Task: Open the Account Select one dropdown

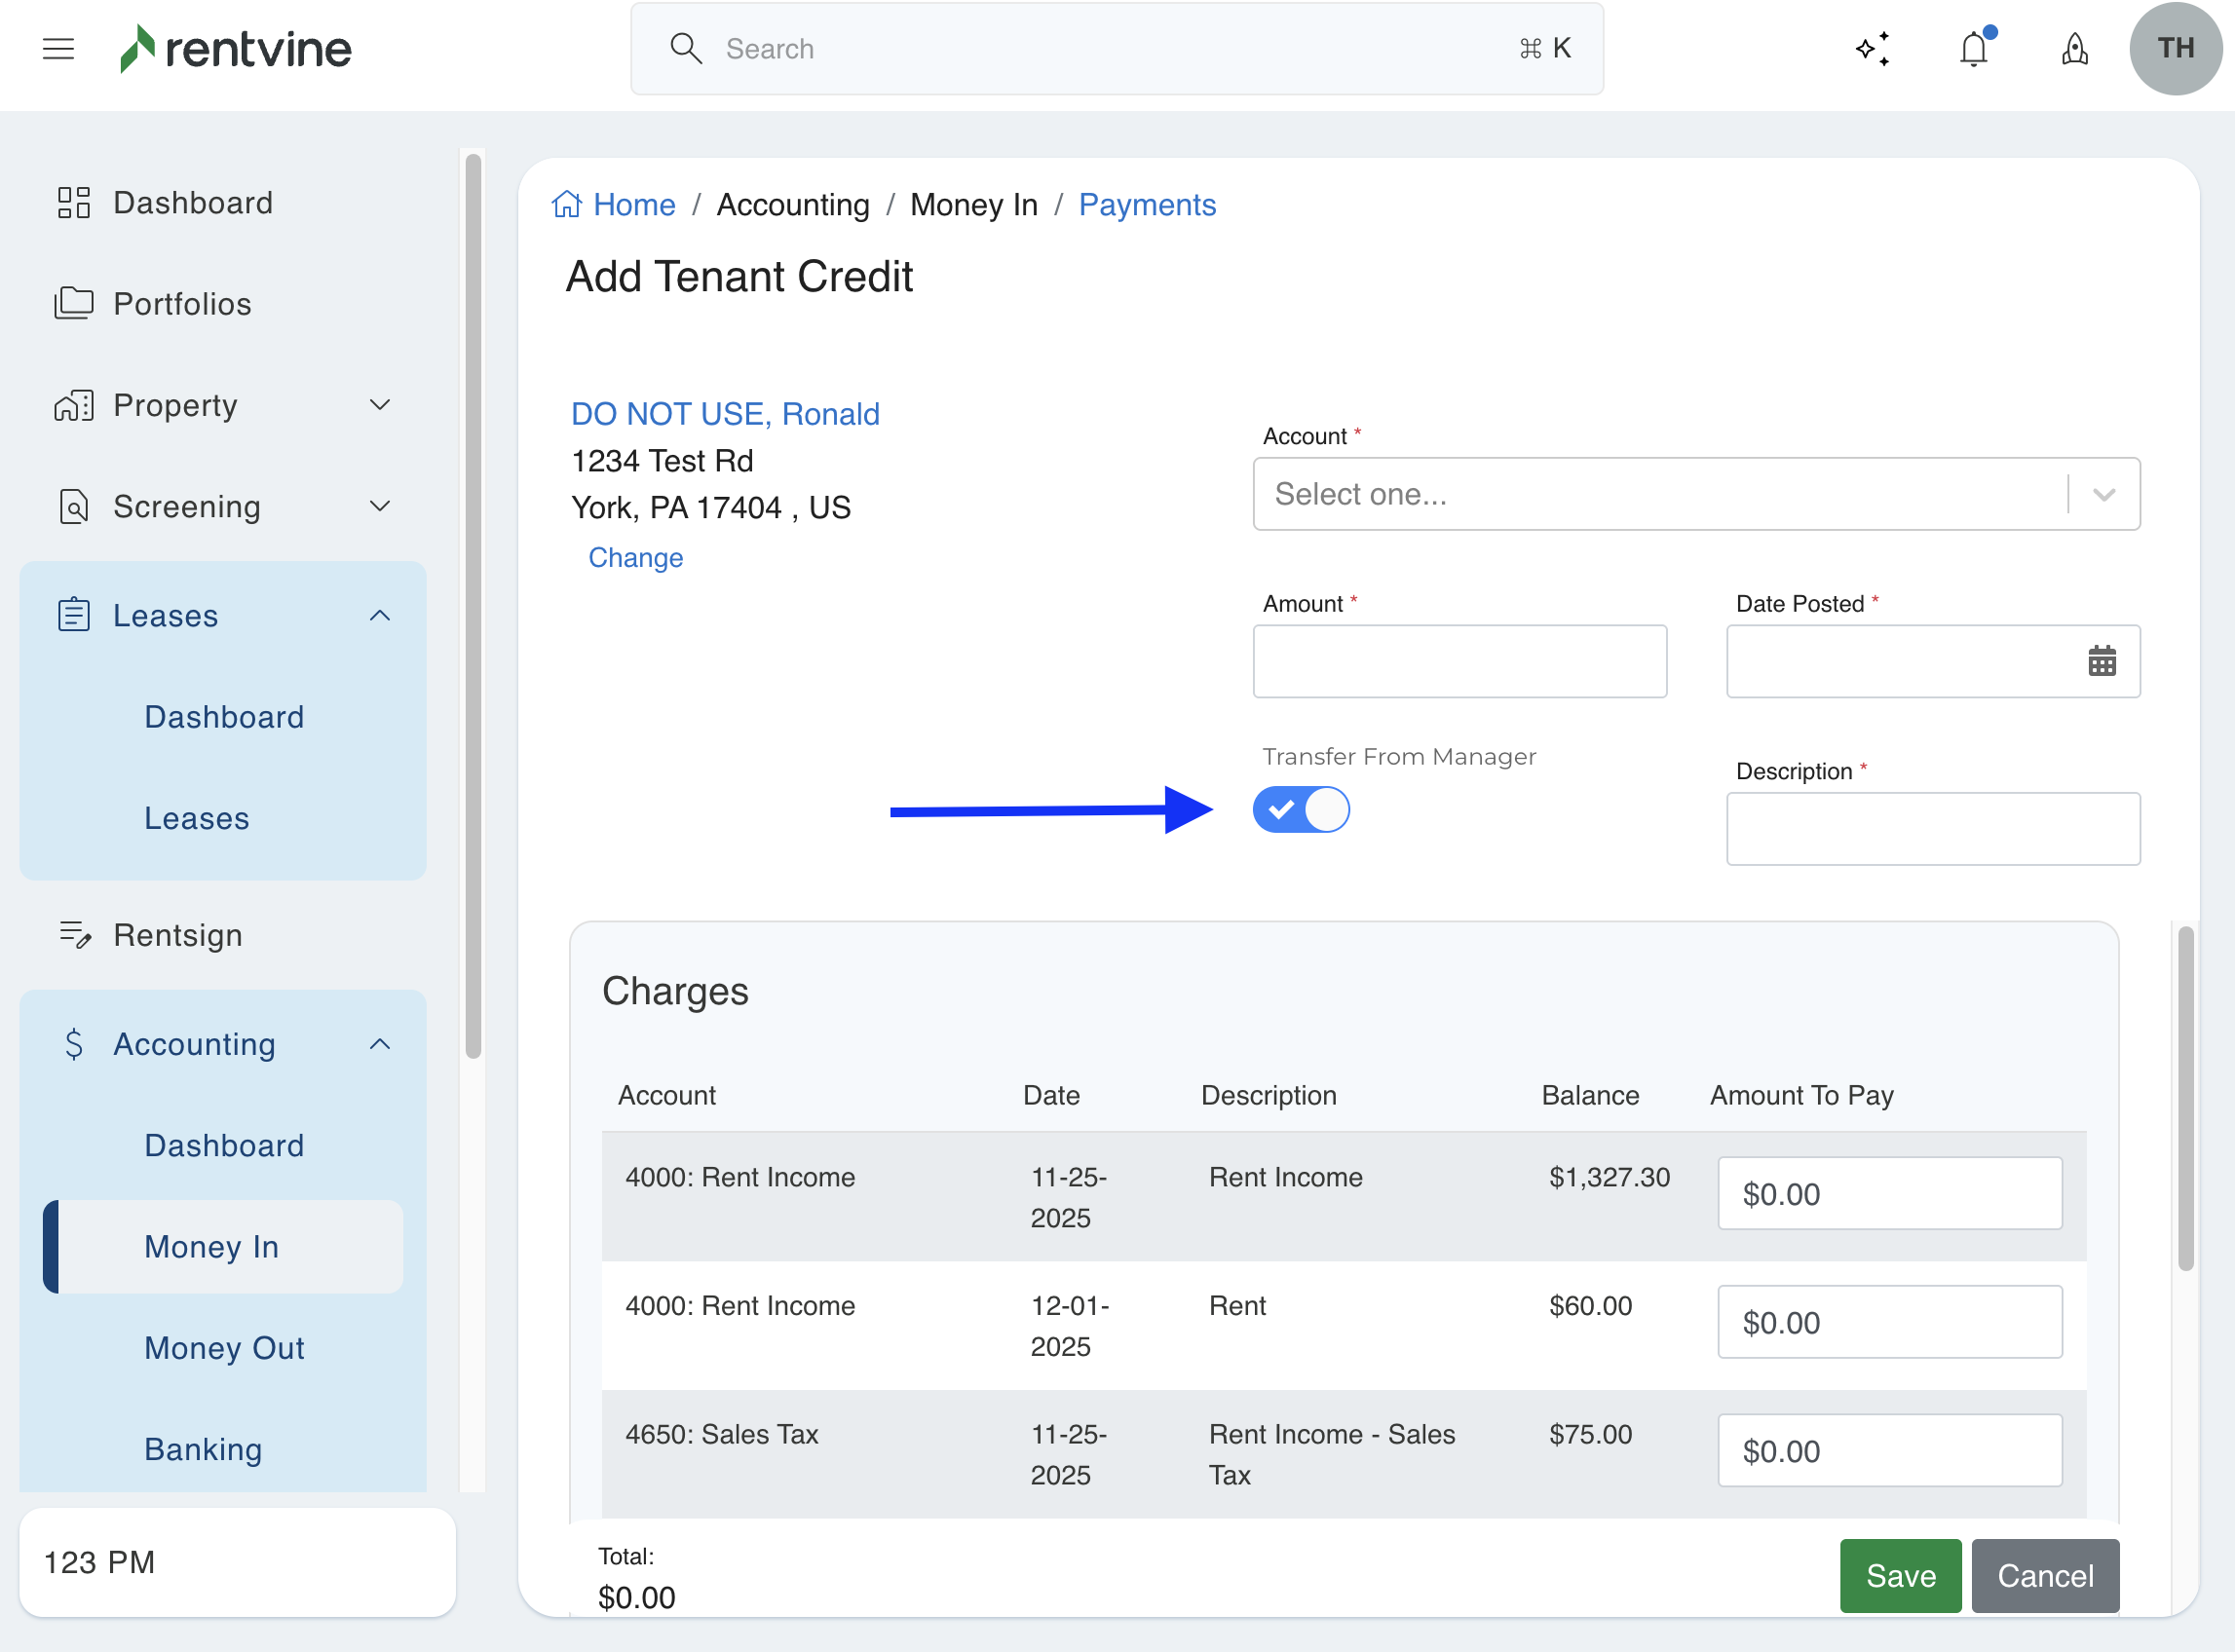Action: [1695, 494]
